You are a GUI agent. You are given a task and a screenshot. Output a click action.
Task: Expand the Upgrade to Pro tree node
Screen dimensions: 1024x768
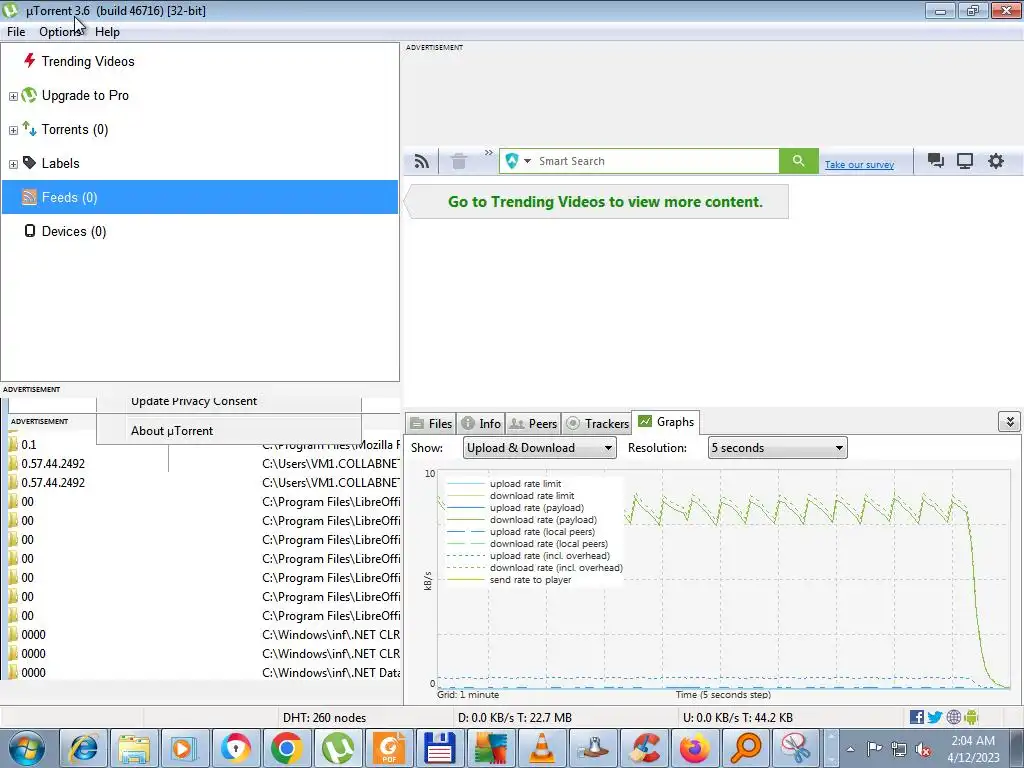click(13, 96)
